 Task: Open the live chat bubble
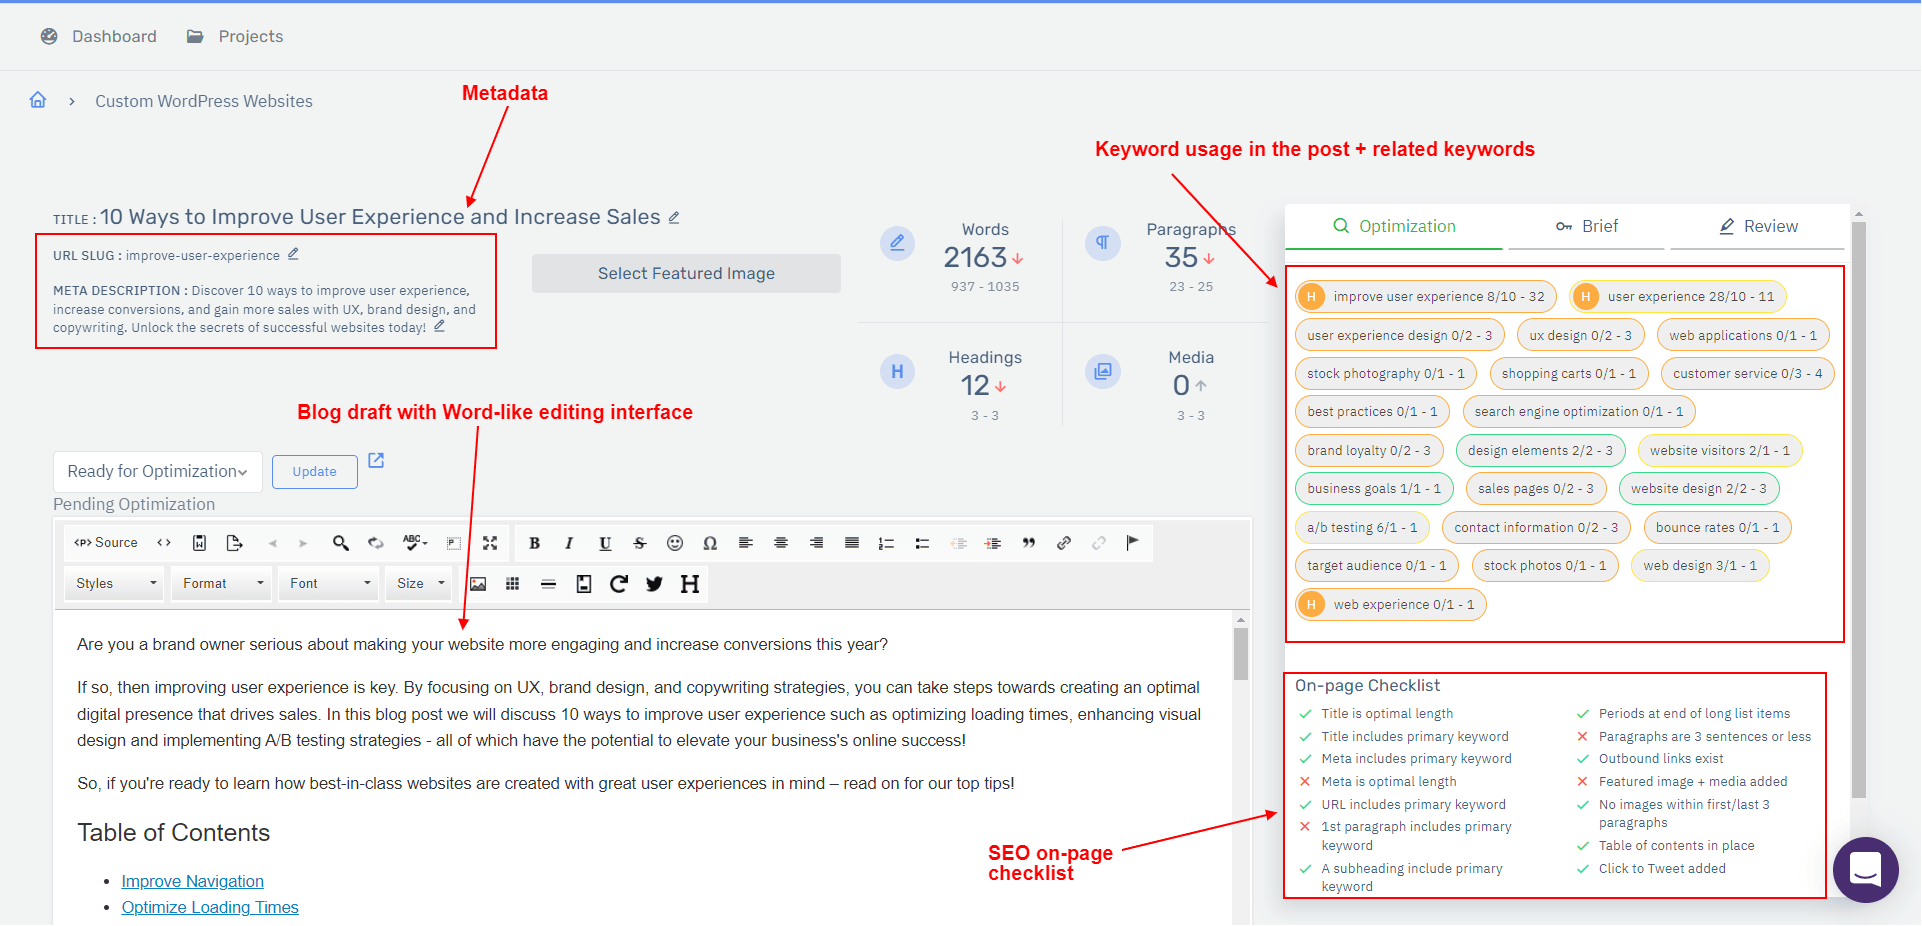point(1865,869)
